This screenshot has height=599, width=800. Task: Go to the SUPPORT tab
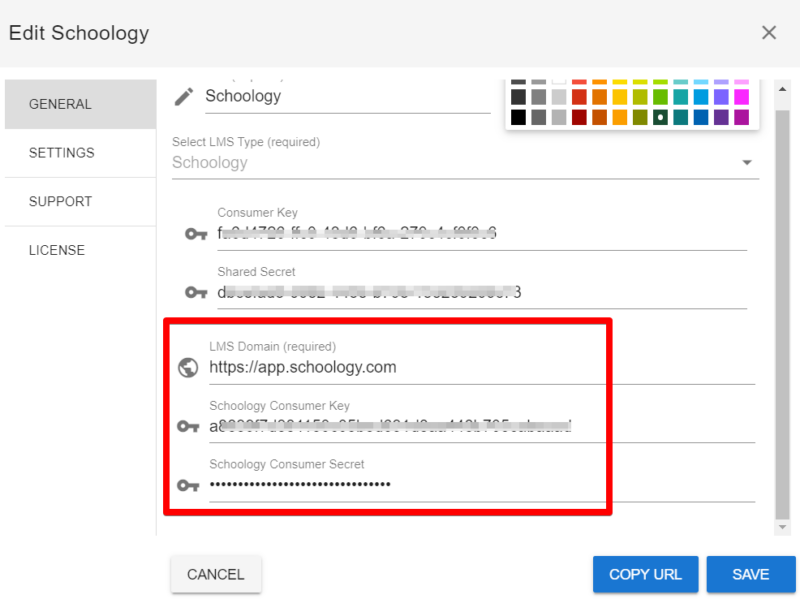81,202
